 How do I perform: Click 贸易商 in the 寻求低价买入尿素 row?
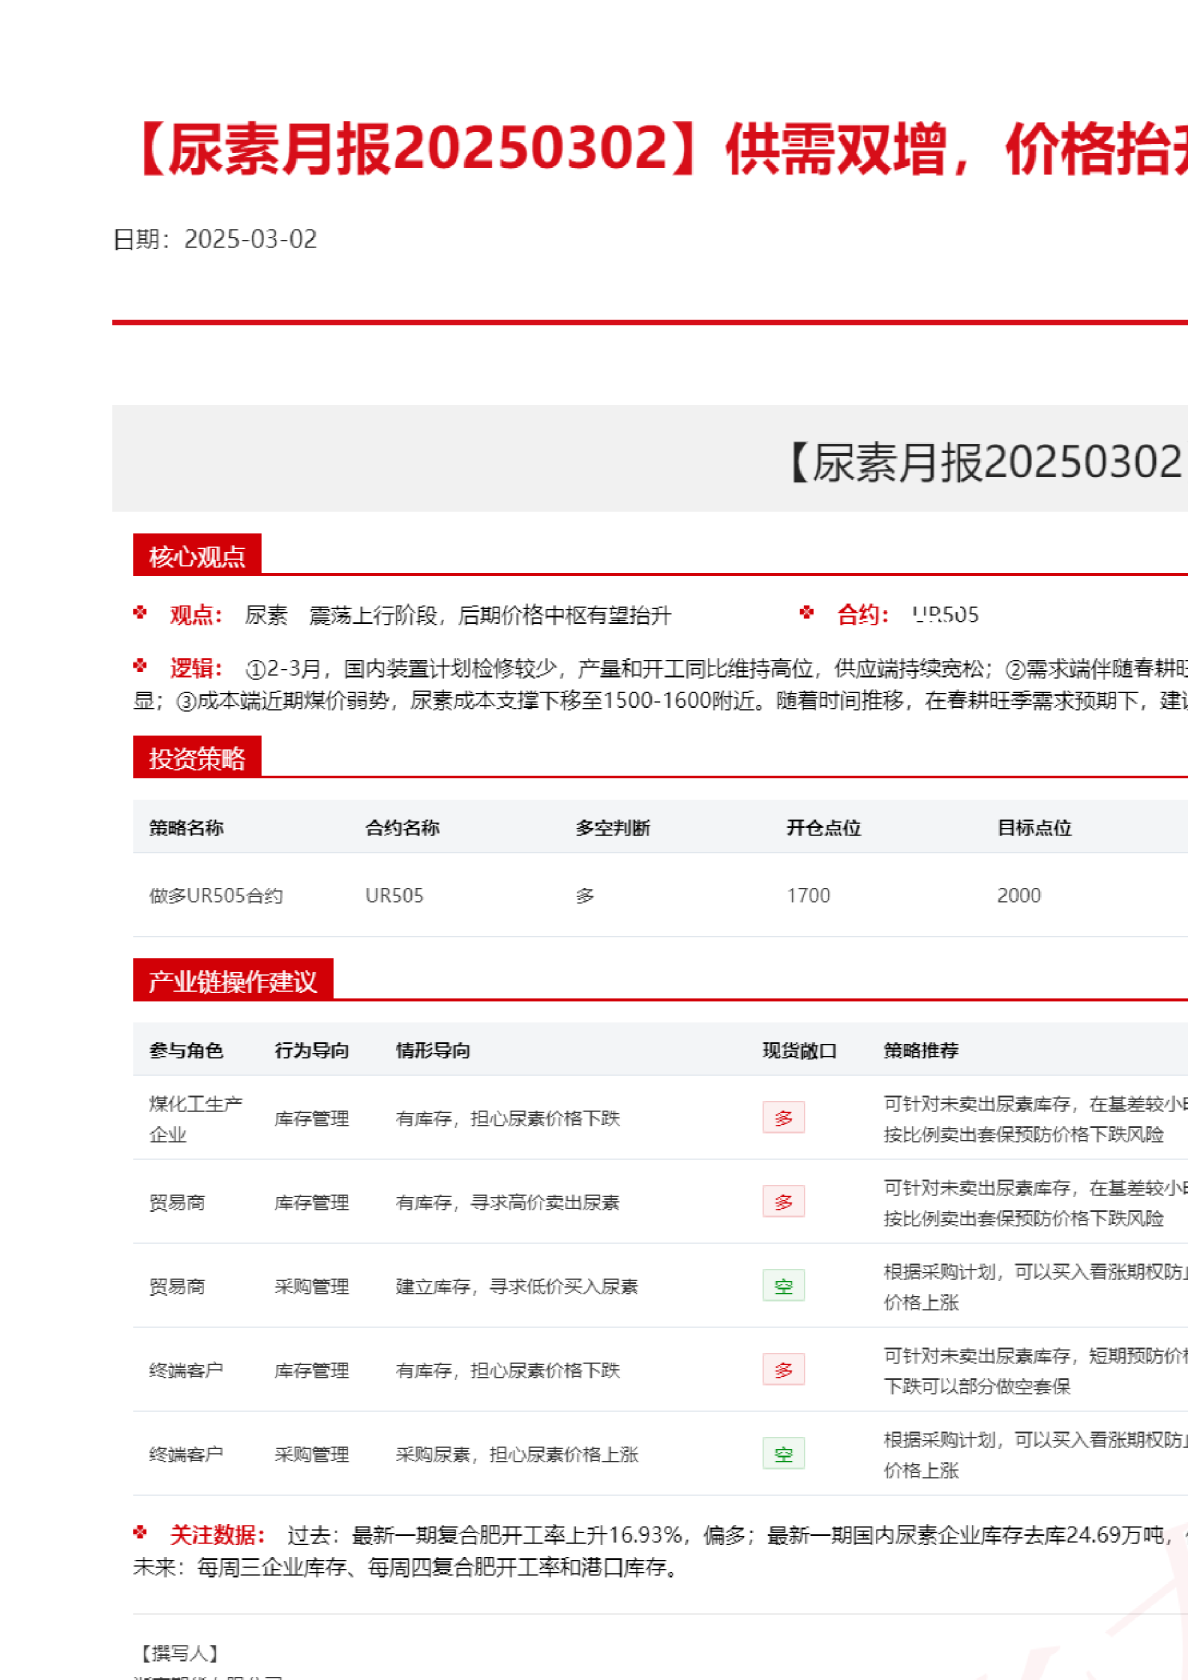pos(177,1286)
